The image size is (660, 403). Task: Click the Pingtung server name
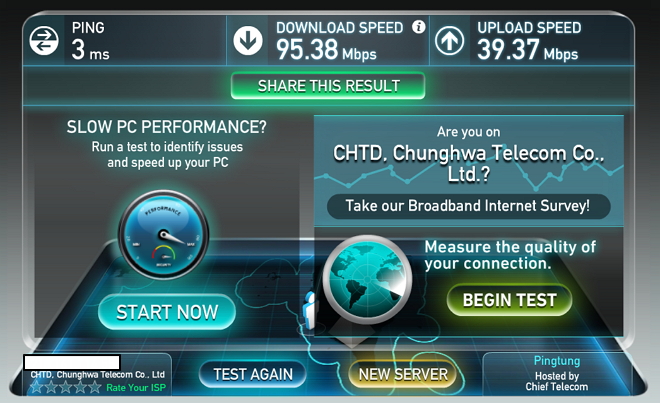[557, 361]
